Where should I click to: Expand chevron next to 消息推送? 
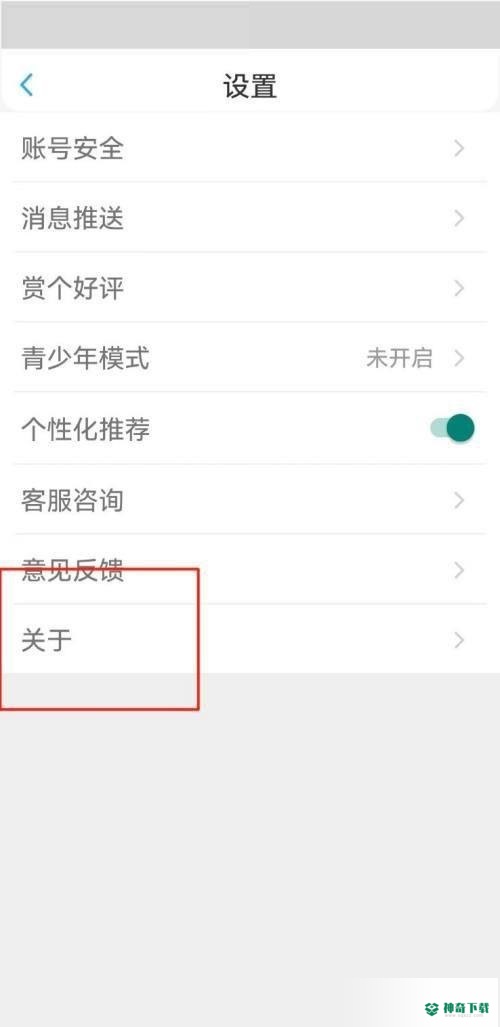pos(459,218)
